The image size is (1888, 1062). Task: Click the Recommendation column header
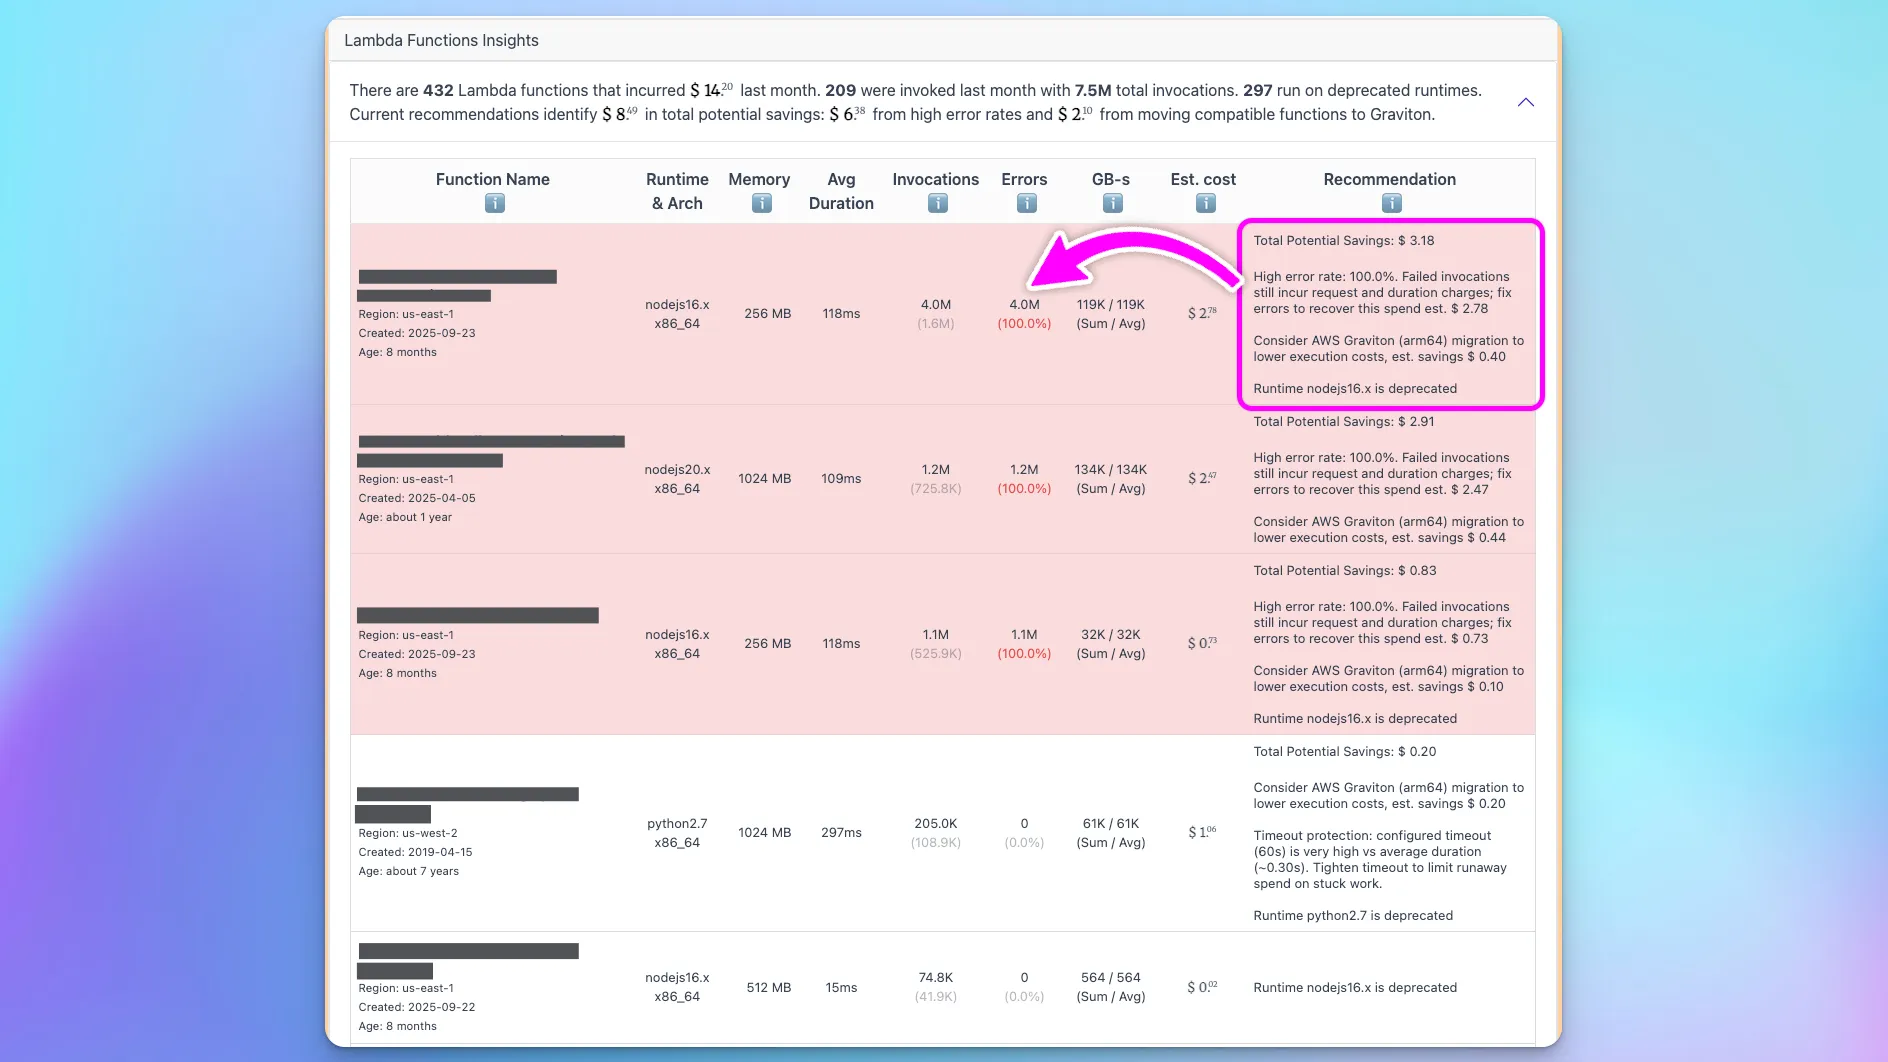tap(1389, 179)
